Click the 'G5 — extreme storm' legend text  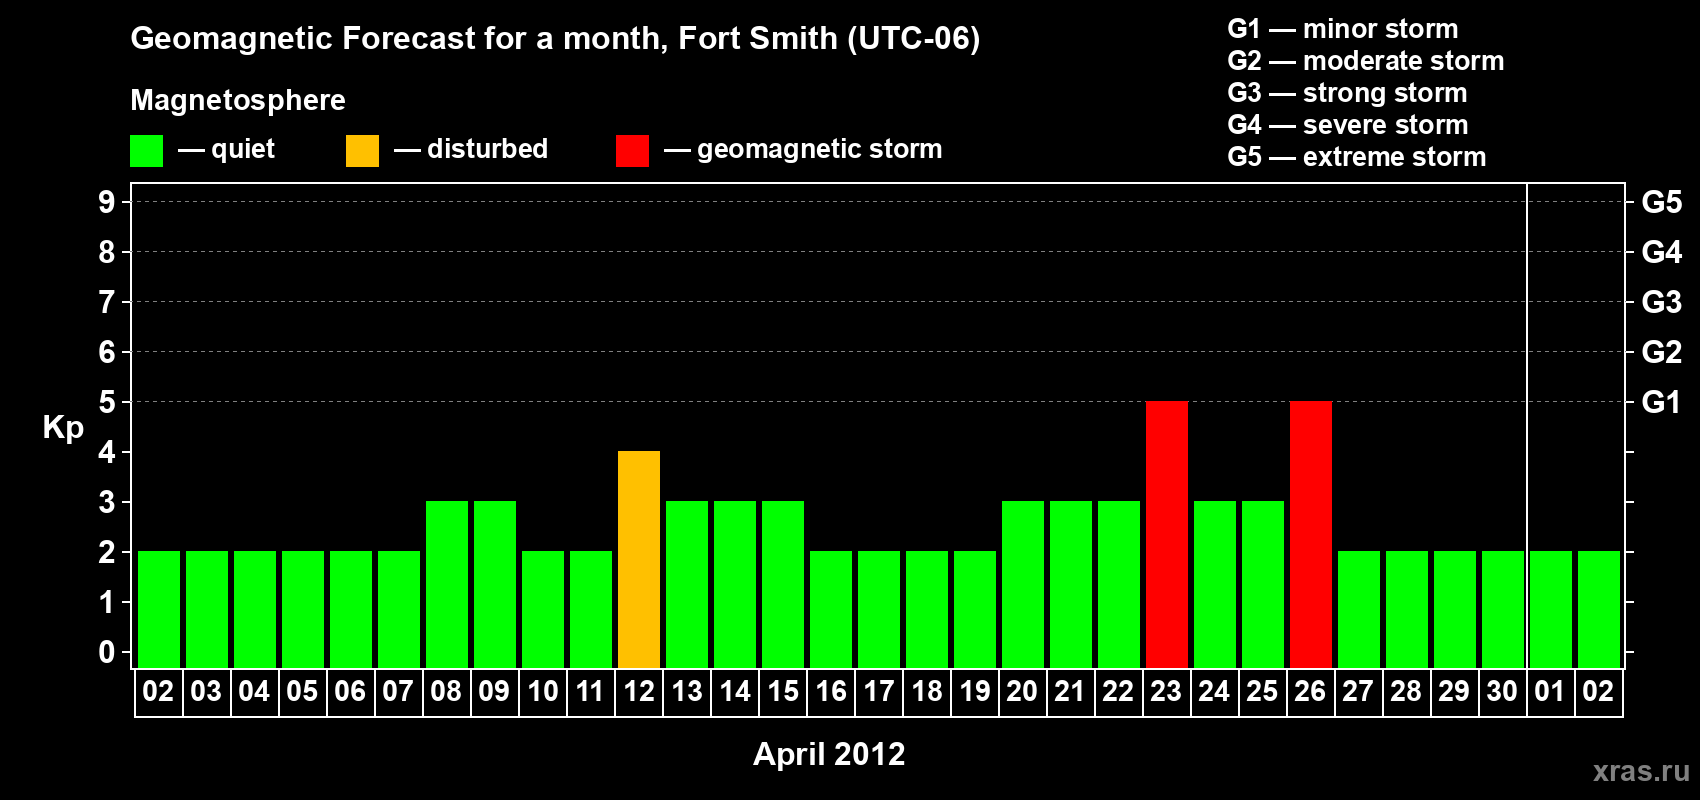tap(1357, 157)
